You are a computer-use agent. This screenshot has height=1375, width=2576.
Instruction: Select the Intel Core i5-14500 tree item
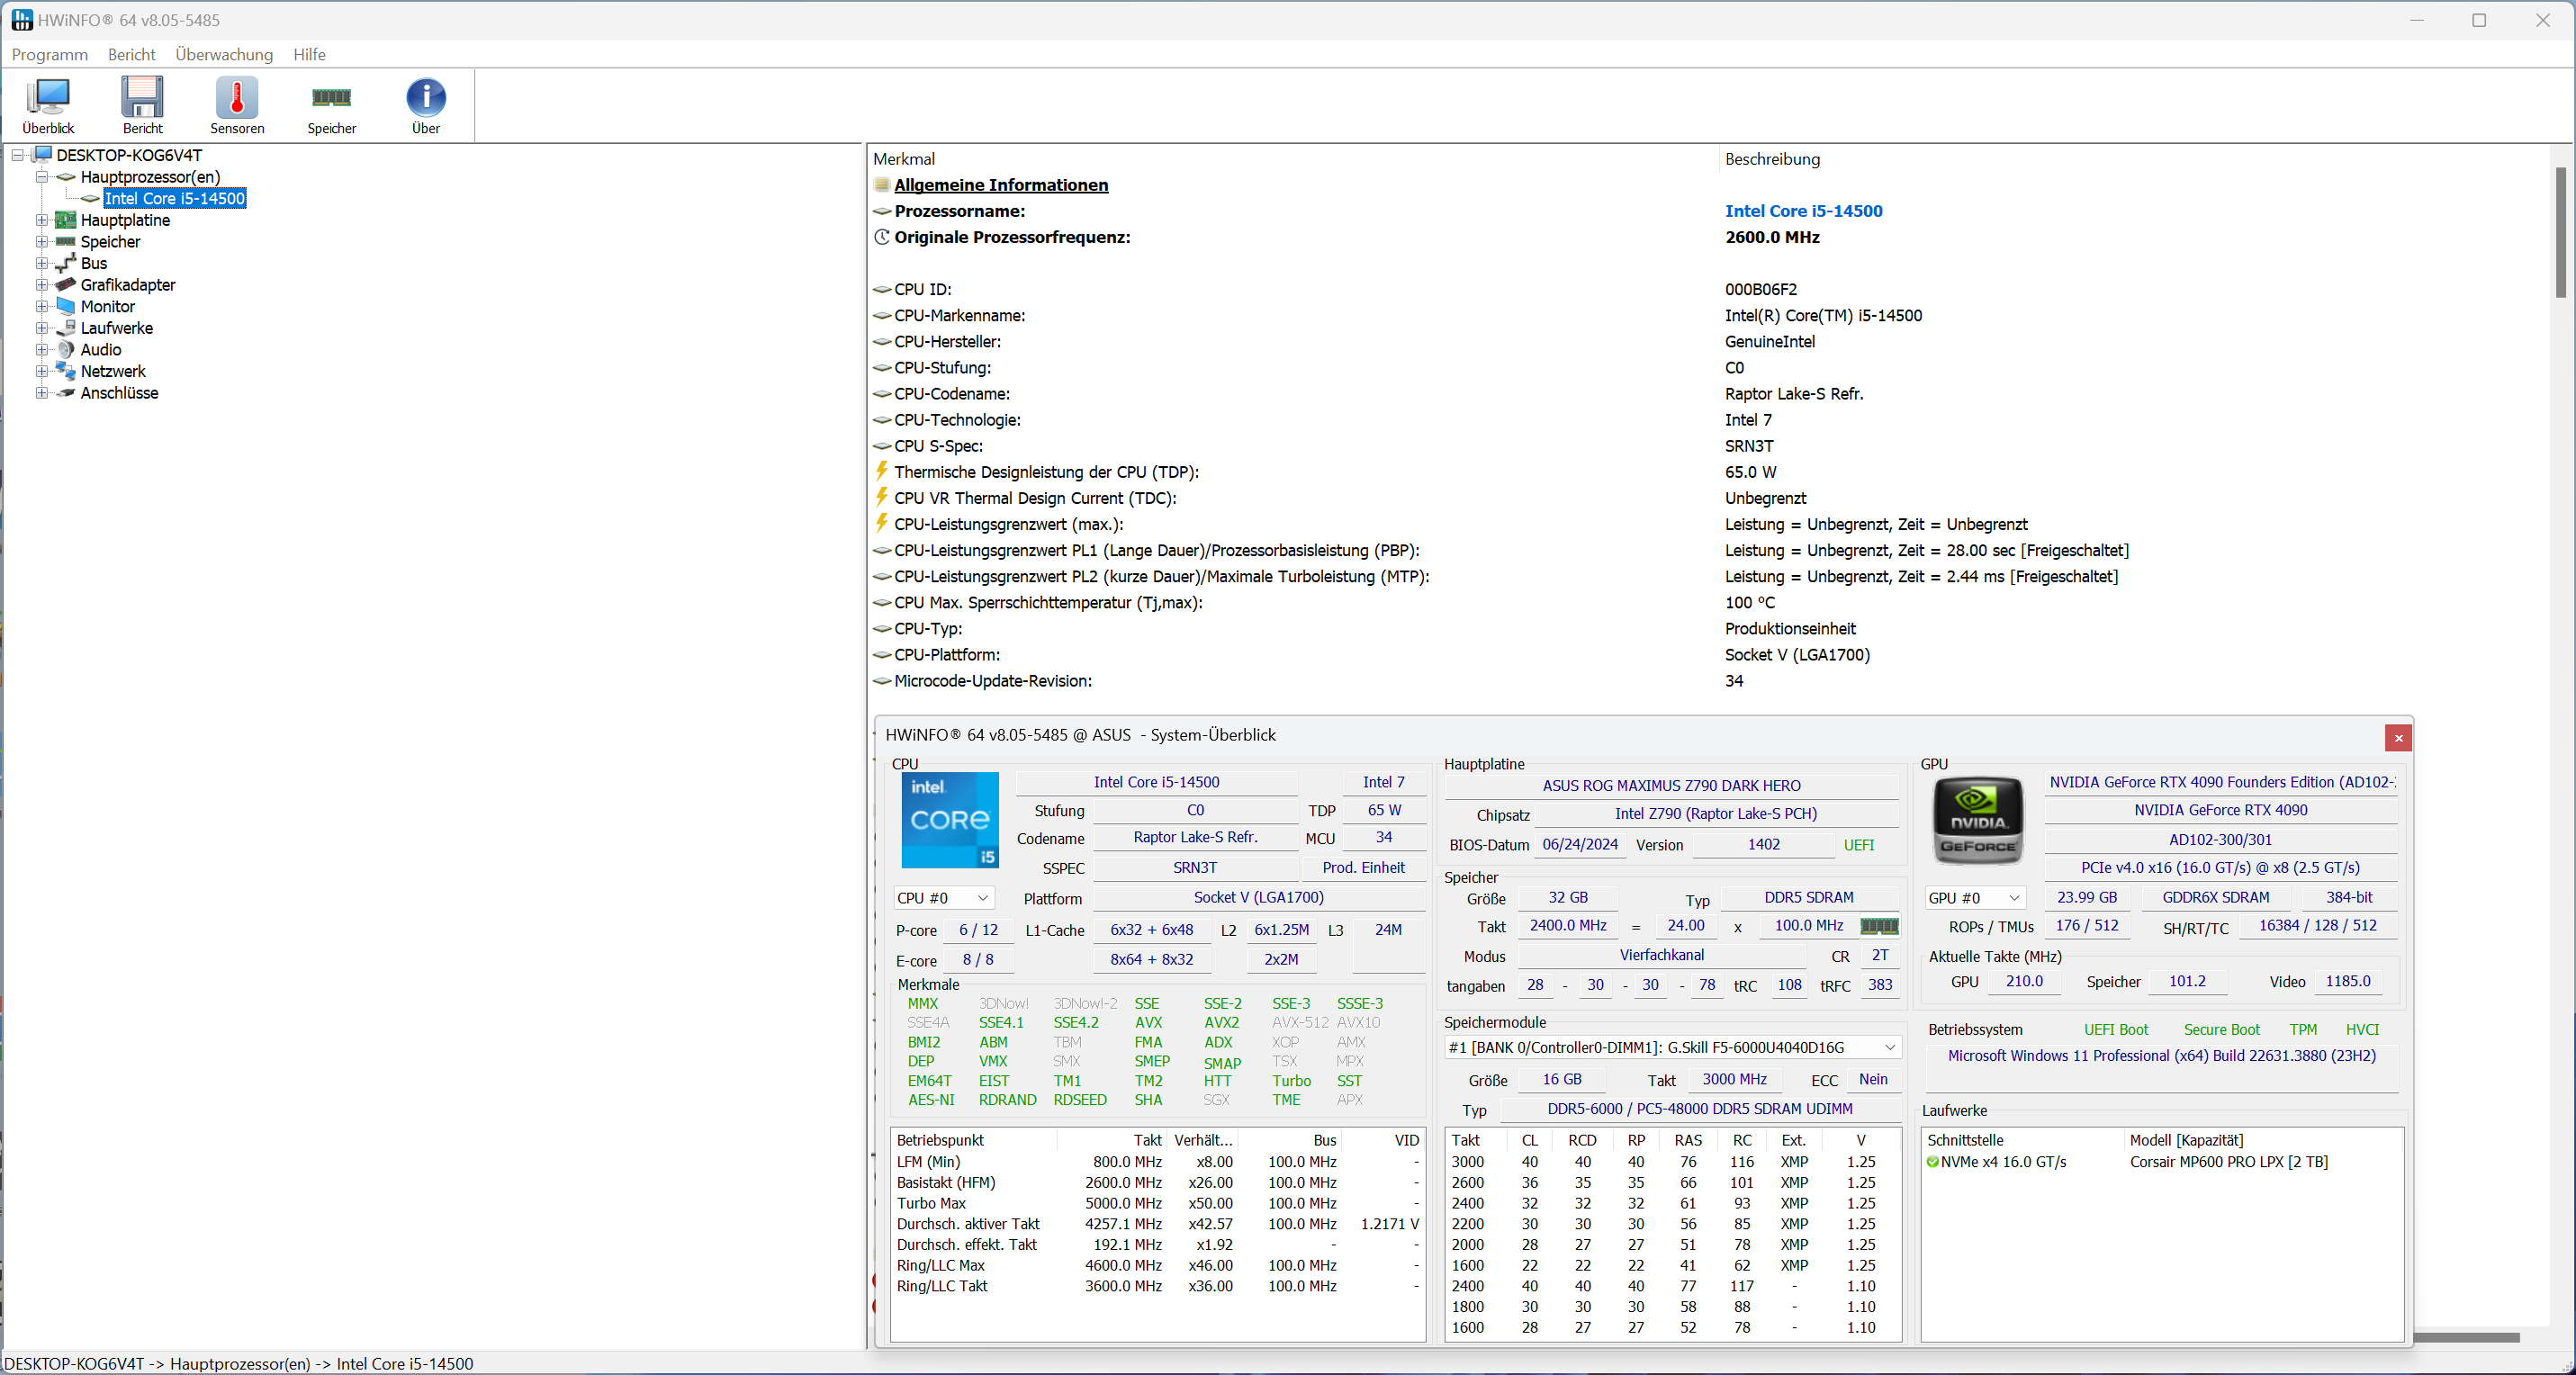pyautogui.click(x=175, y=198)
